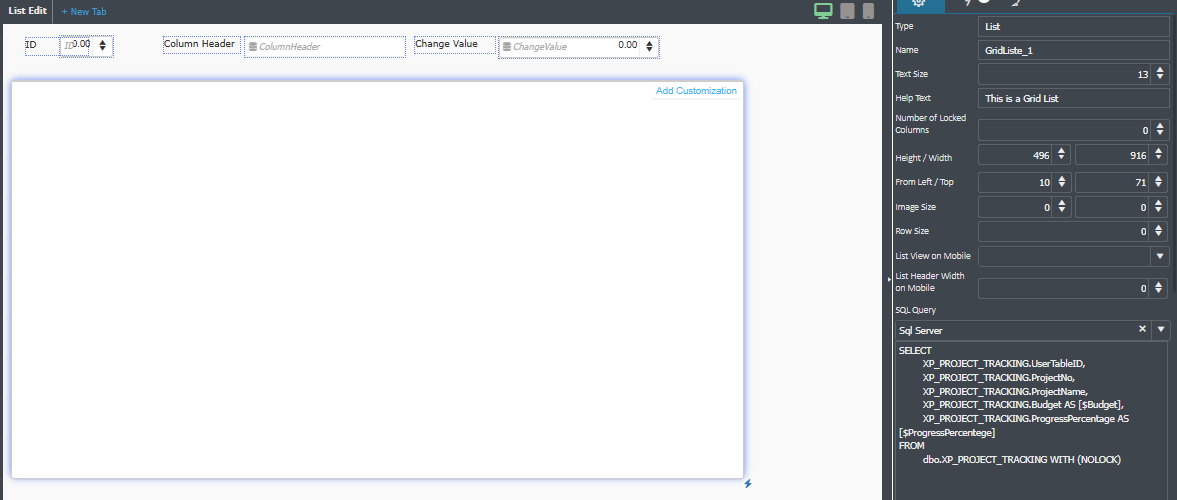Switch to desktop monitor preview
The image size is (1177, 500).
(823, 11)
